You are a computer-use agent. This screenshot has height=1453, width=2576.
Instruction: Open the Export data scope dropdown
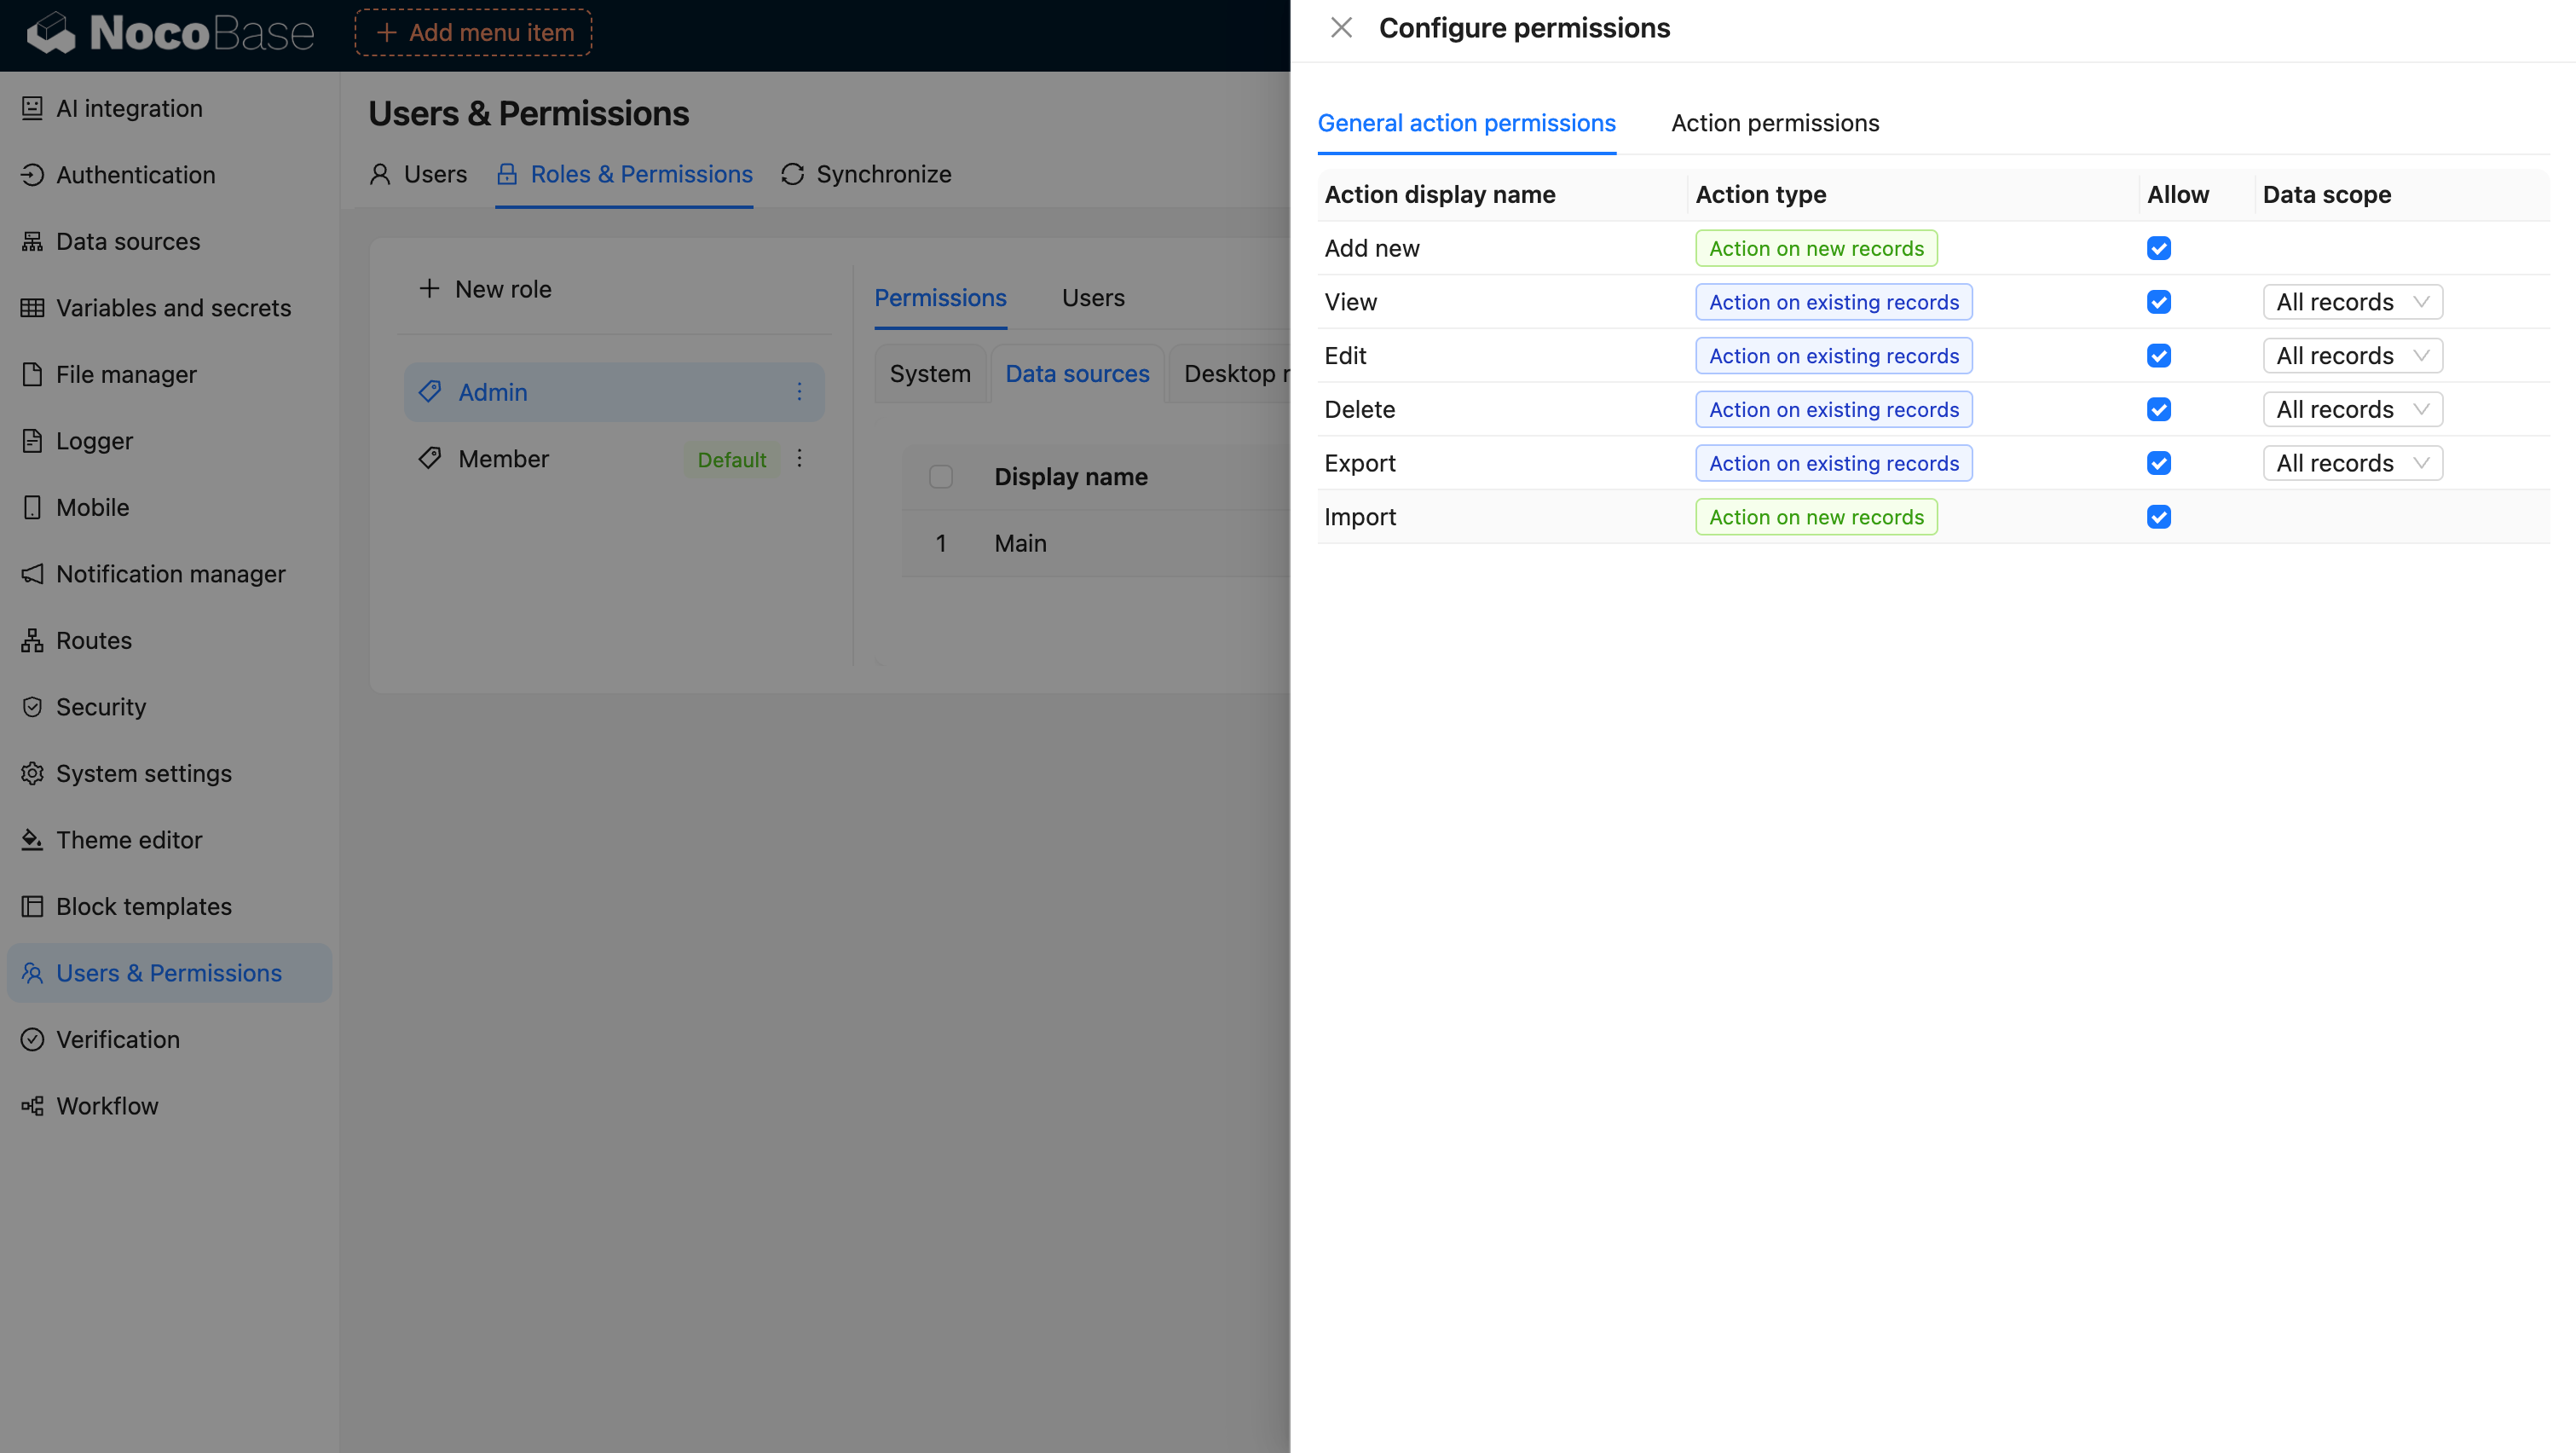(2351, 463)
